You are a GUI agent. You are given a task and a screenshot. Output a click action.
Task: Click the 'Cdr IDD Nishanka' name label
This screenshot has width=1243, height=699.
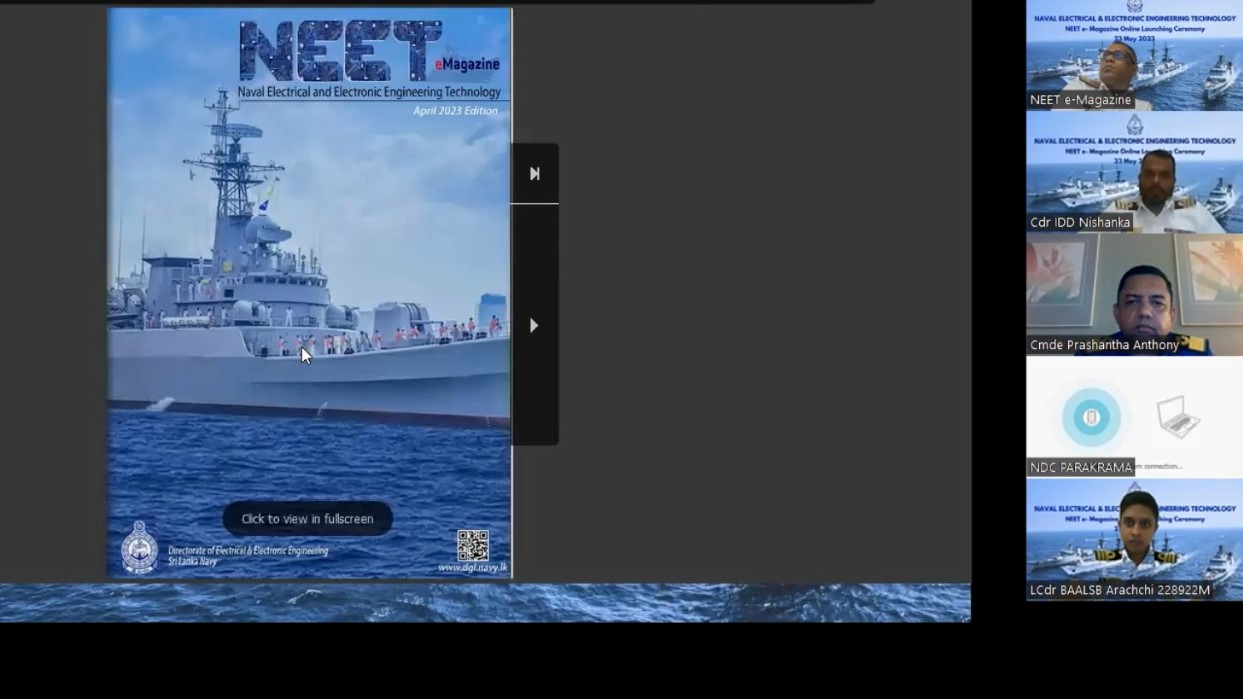point(1080,223)
